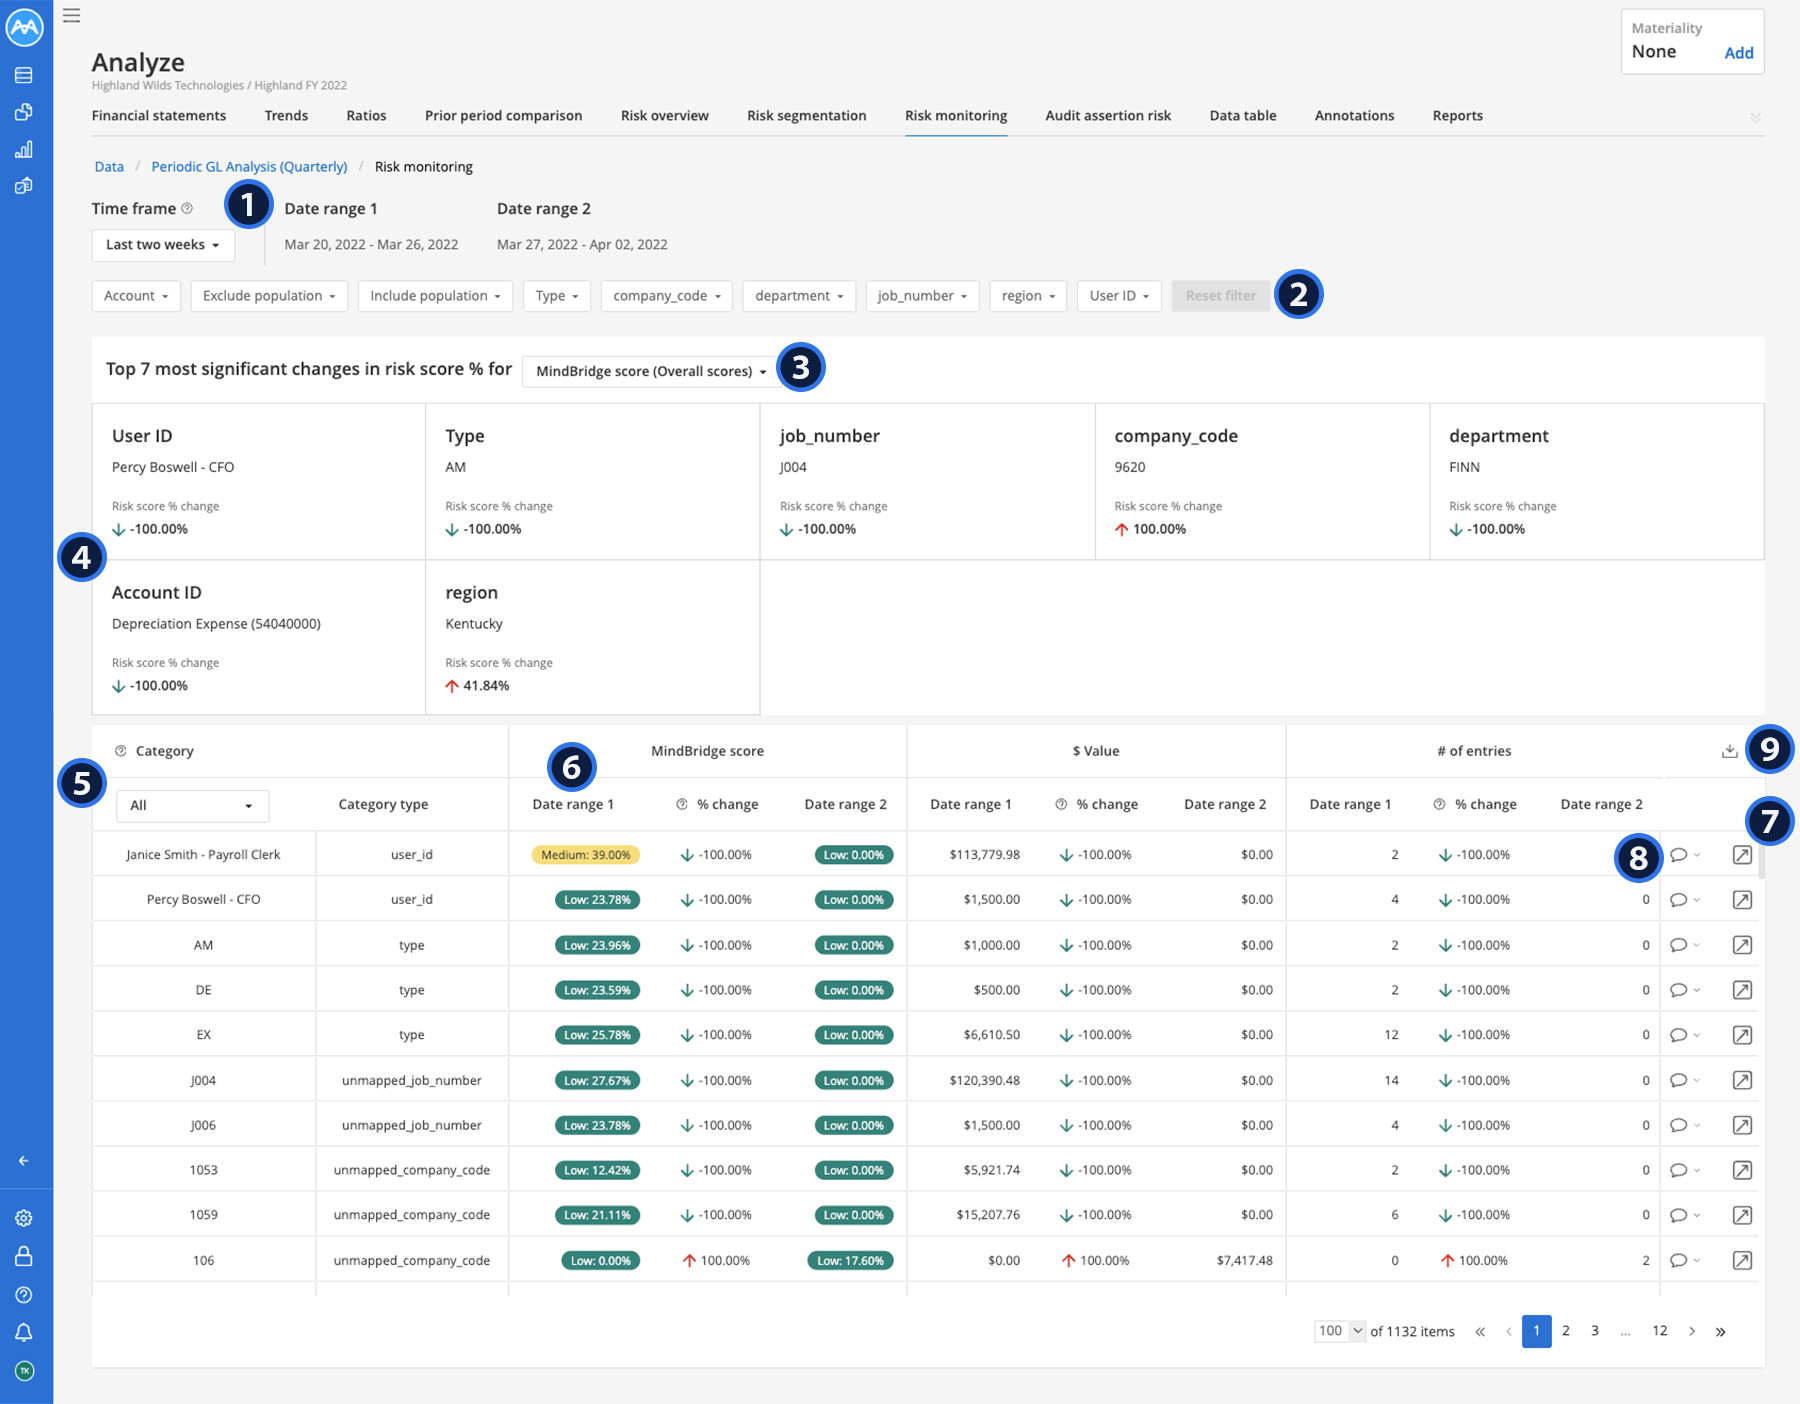Open the region filter dropdown
This screenshot has height=1404, width=1800.
pyautogui.click(x=1028, y=296)
